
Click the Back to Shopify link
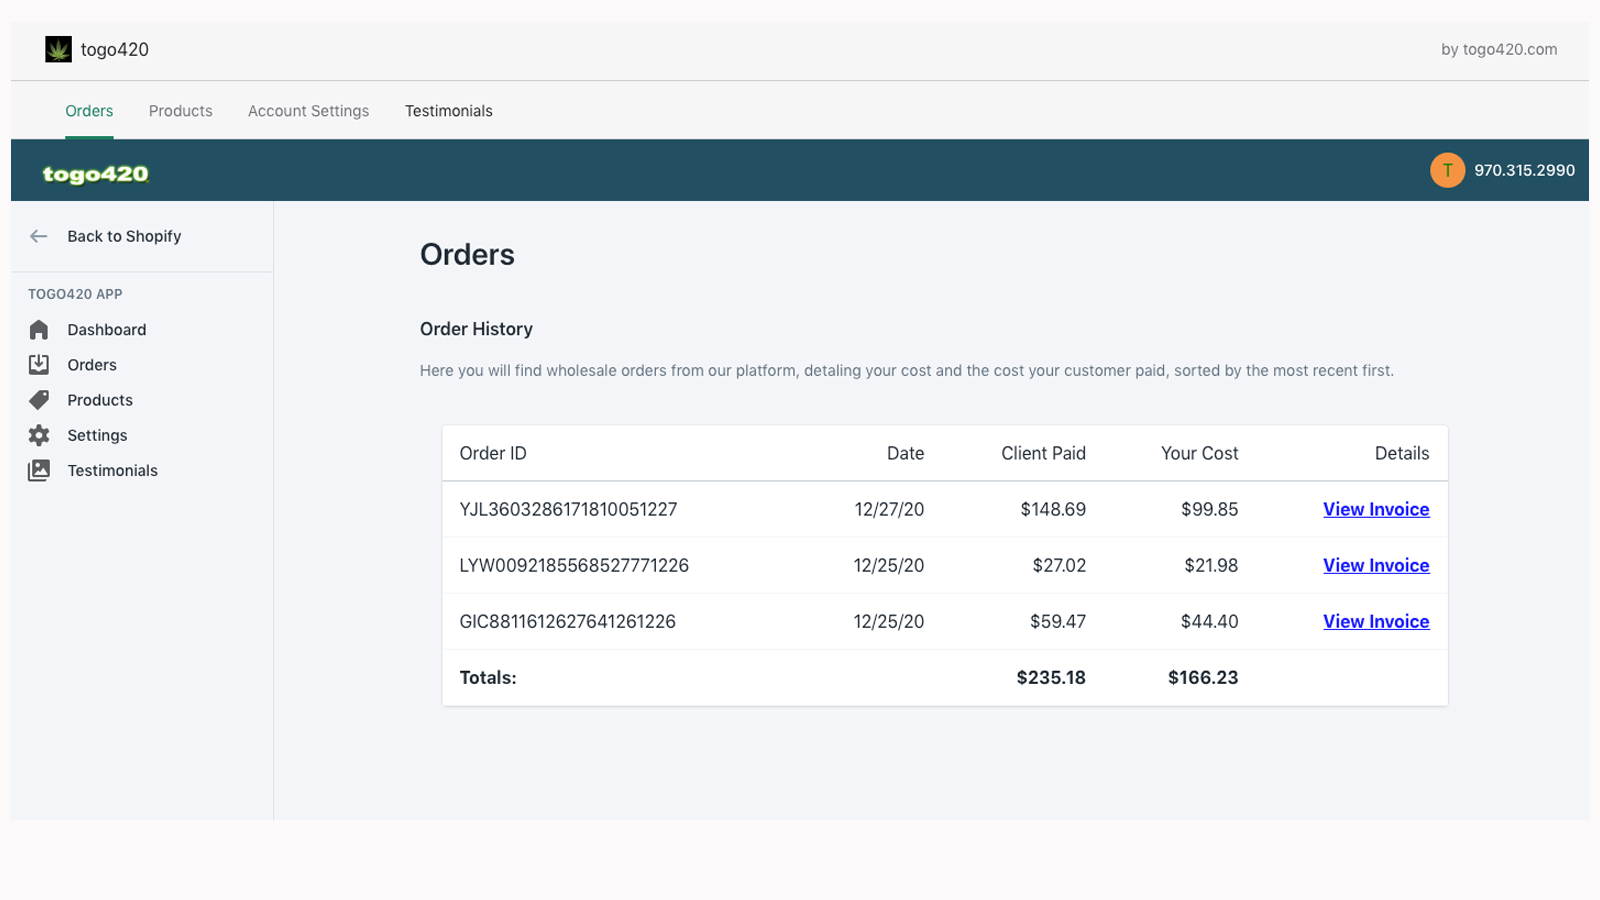tap(124, 236)
